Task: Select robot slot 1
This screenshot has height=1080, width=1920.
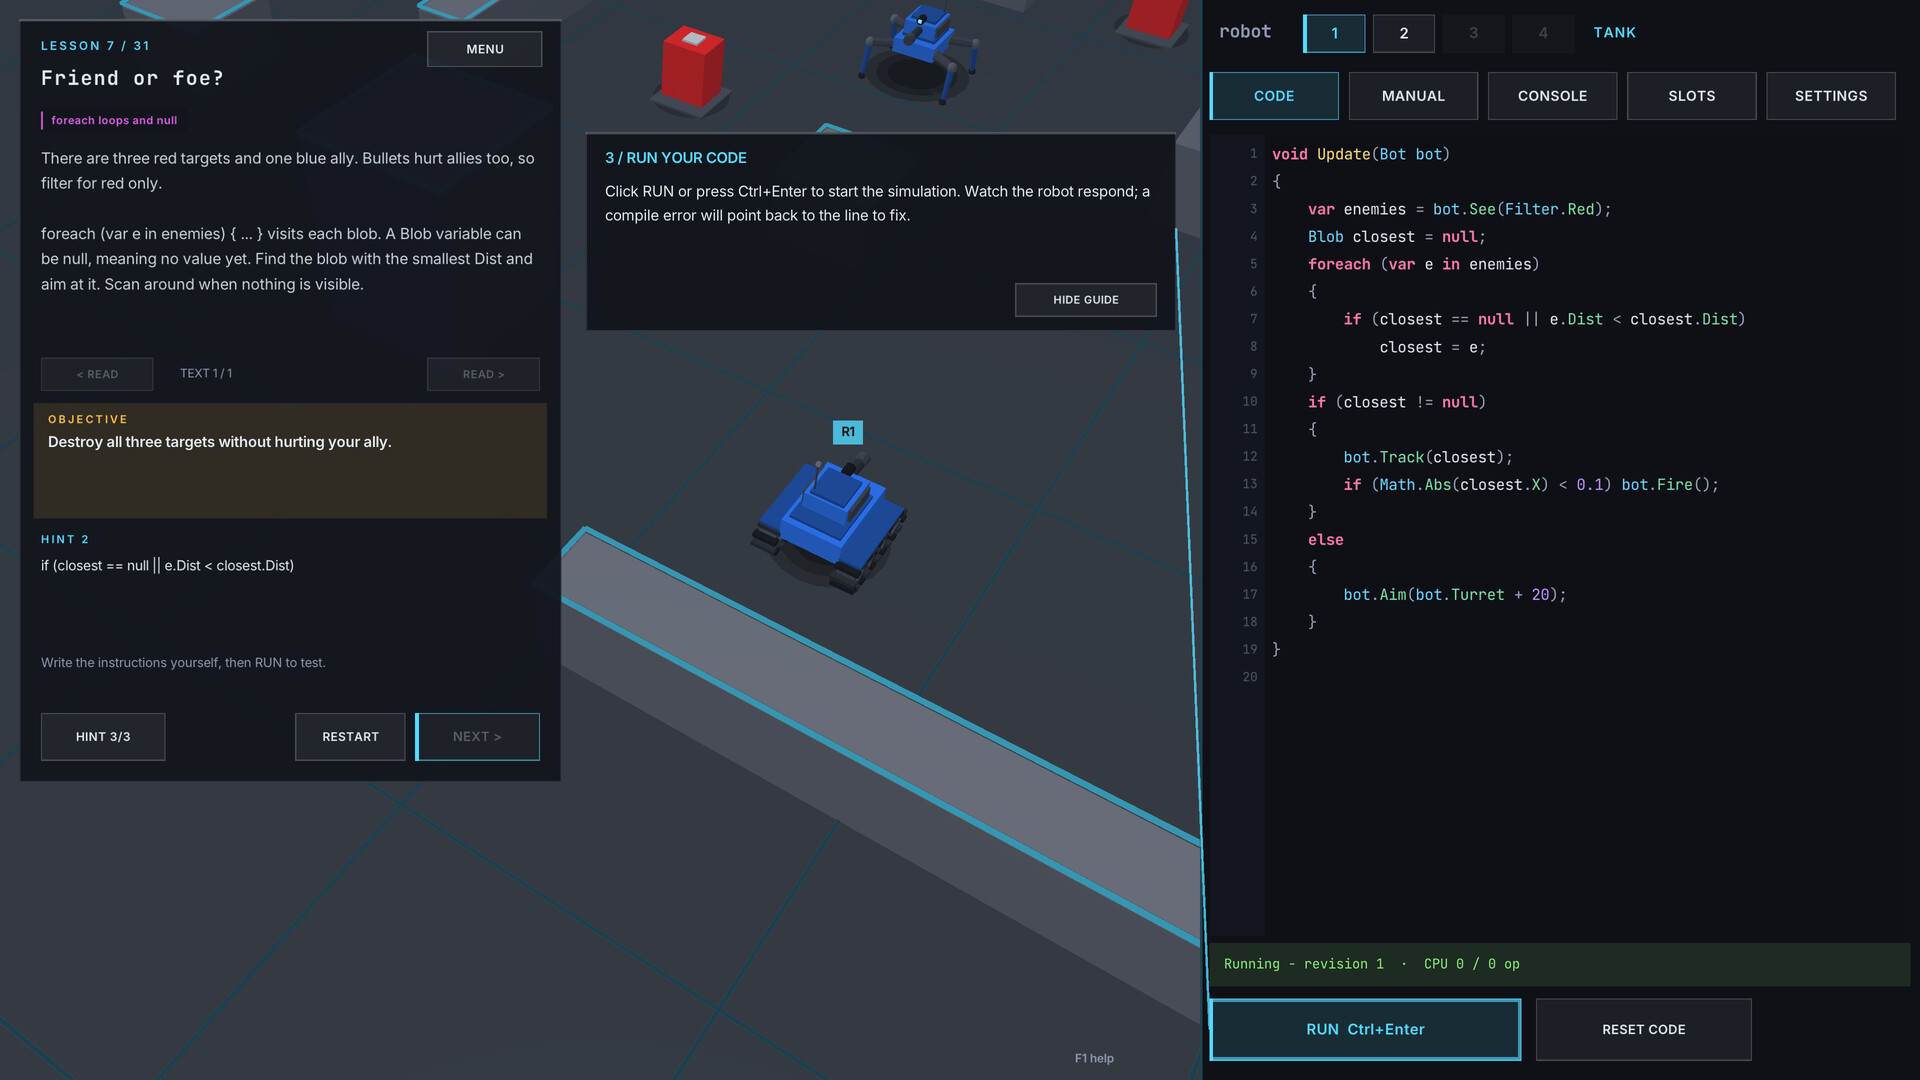Action: pyautogui.click(x=1334, y=33)
